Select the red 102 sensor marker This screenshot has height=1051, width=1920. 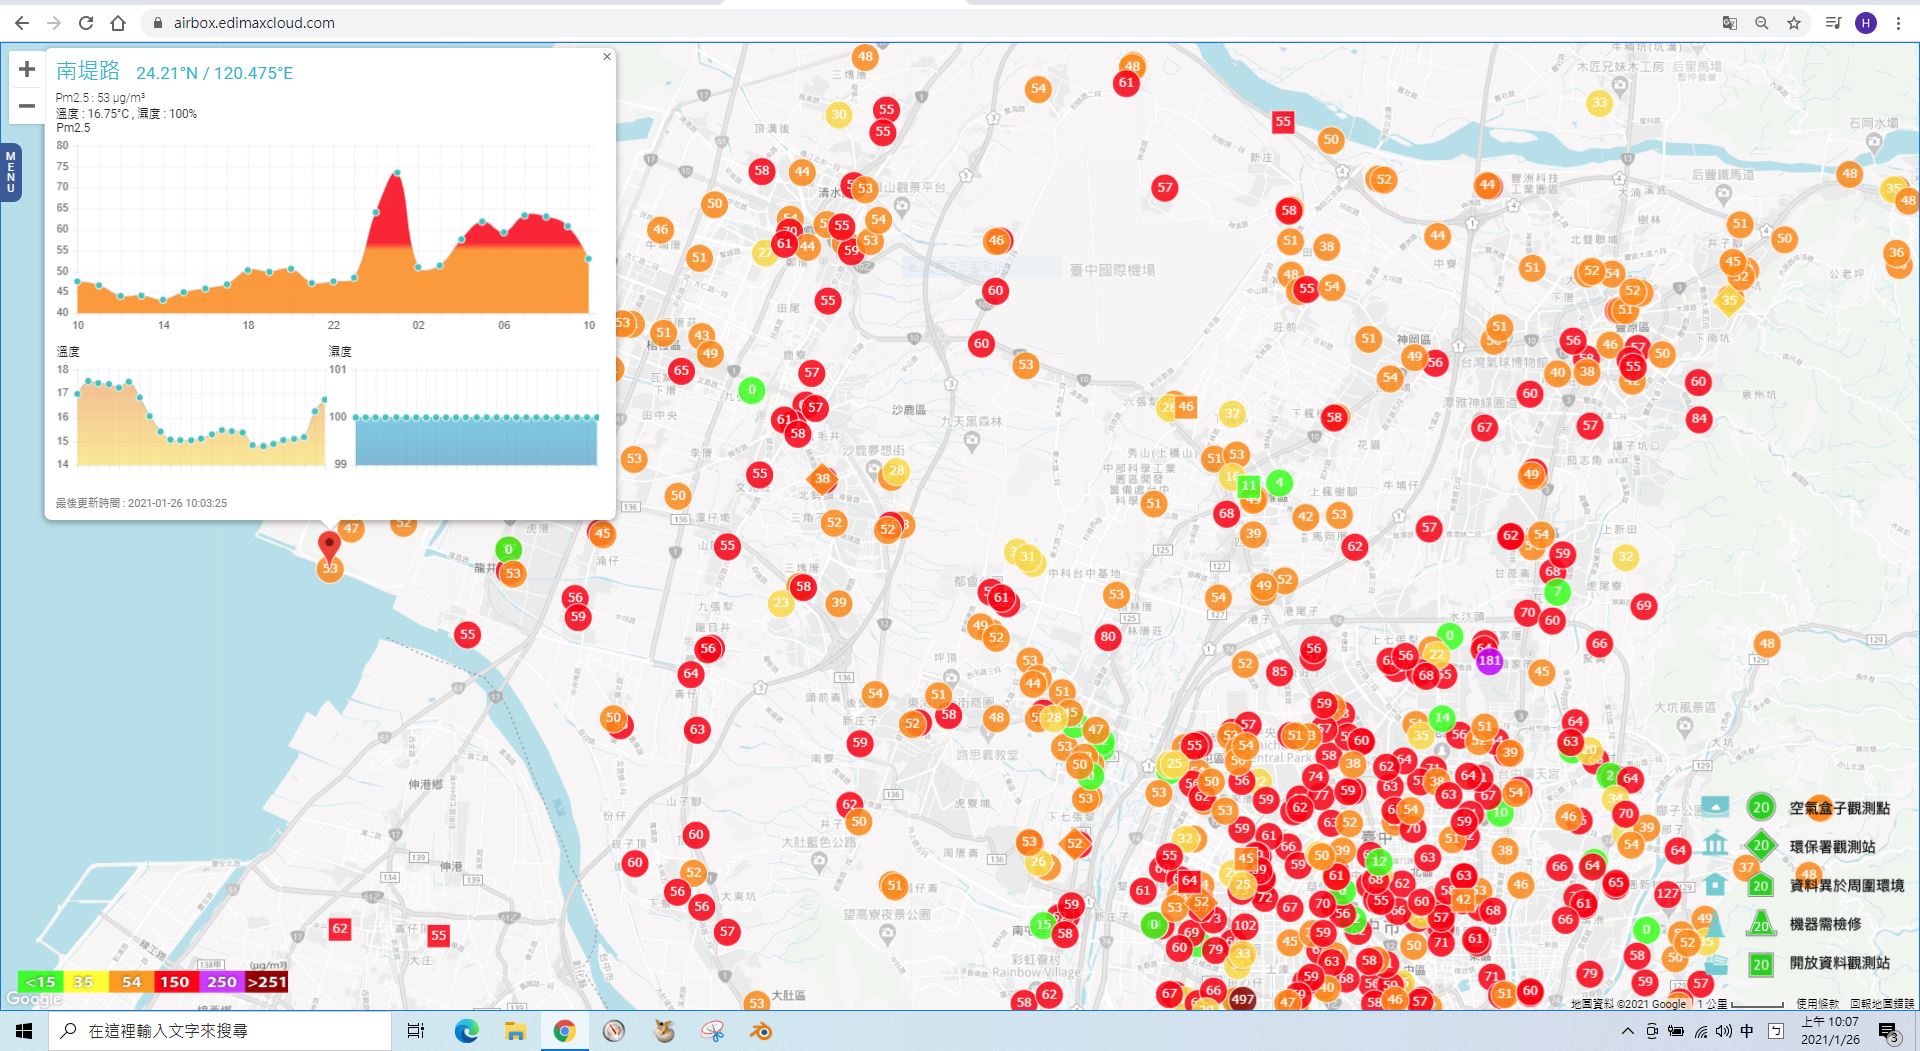[1244, 925]
